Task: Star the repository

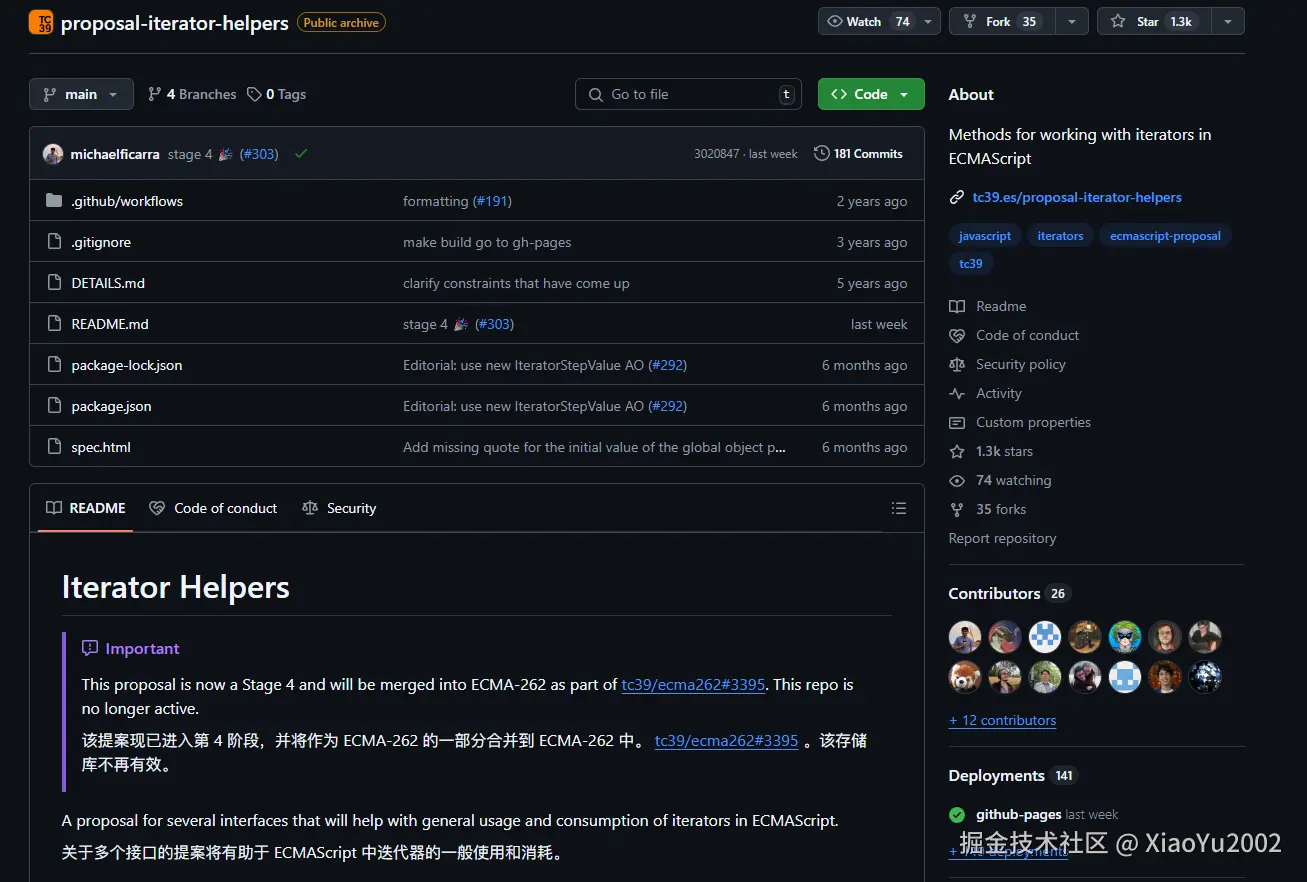Action: 1153,22
